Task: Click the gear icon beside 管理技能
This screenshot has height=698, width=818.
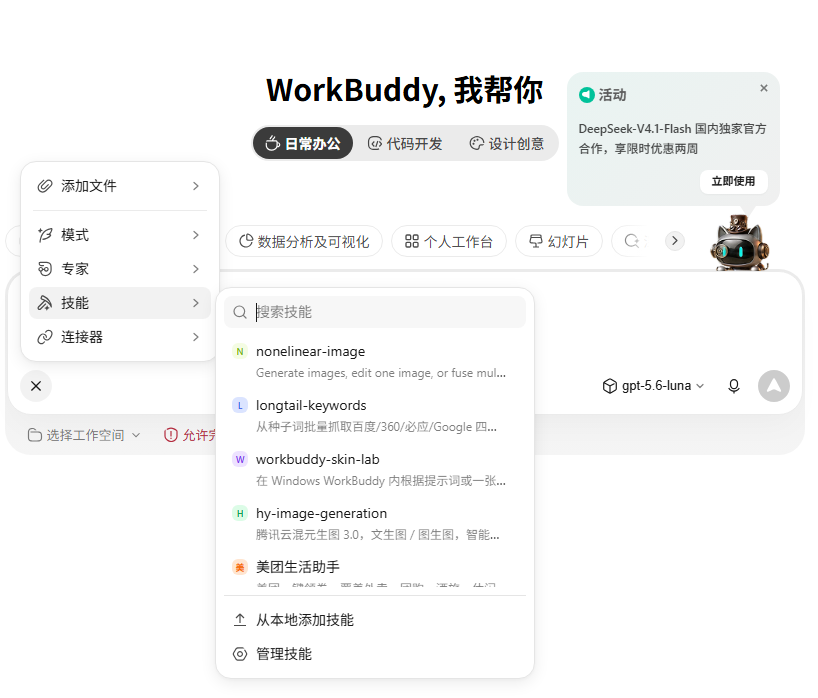Action: click(240, 654)
